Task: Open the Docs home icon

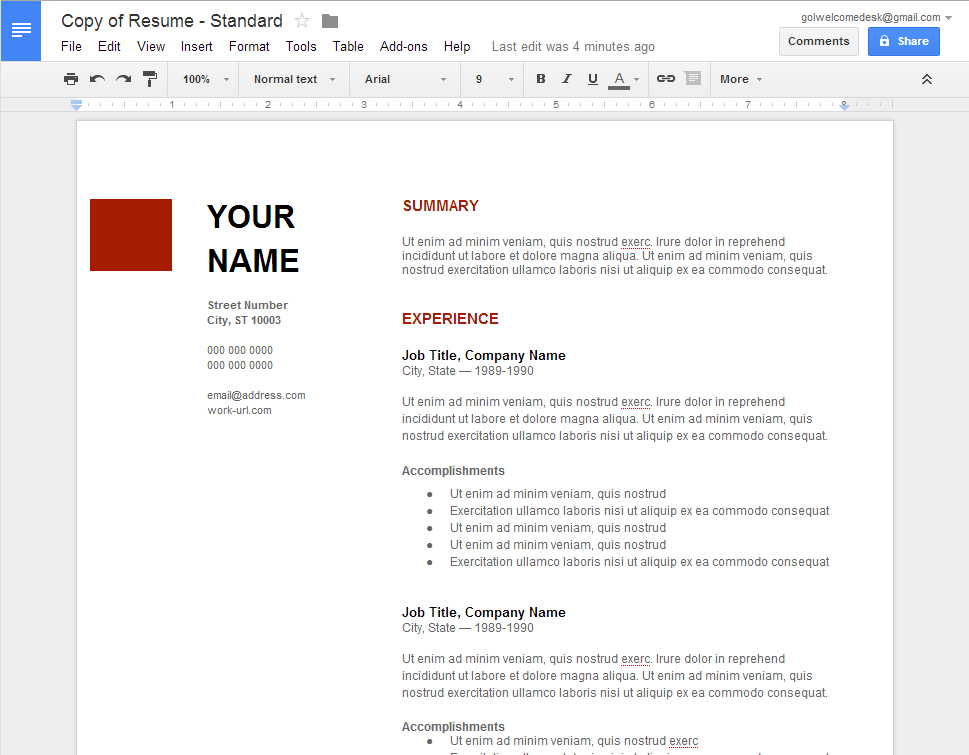Action: click(x=21, y=31)
